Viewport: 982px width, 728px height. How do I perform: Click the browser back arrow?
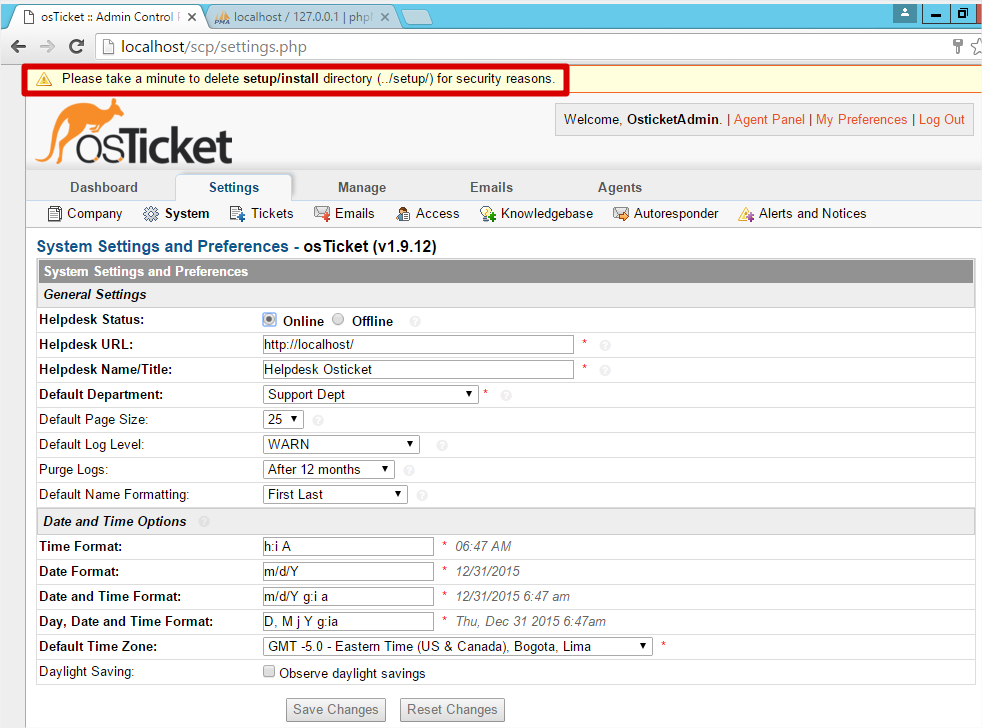[x=18, y=47]
